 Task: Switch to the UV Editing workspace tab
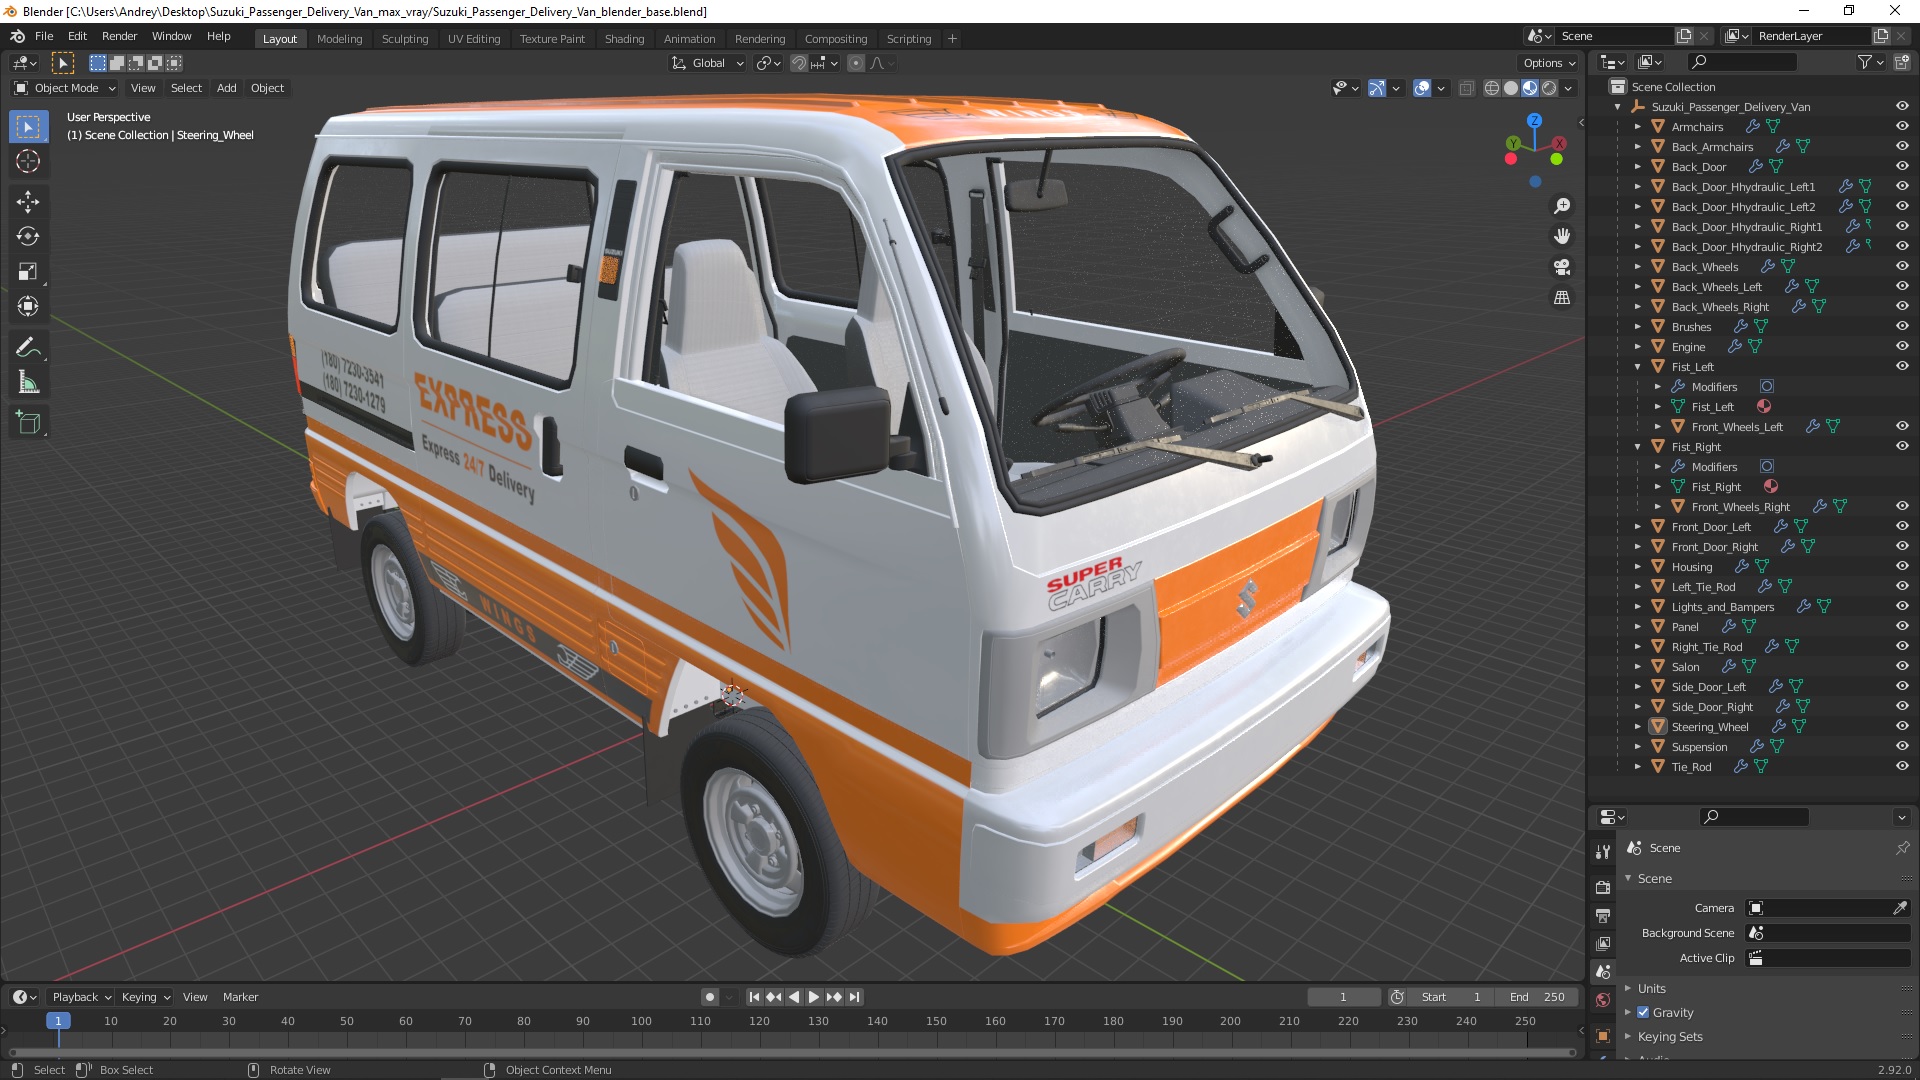pos(474,39)
